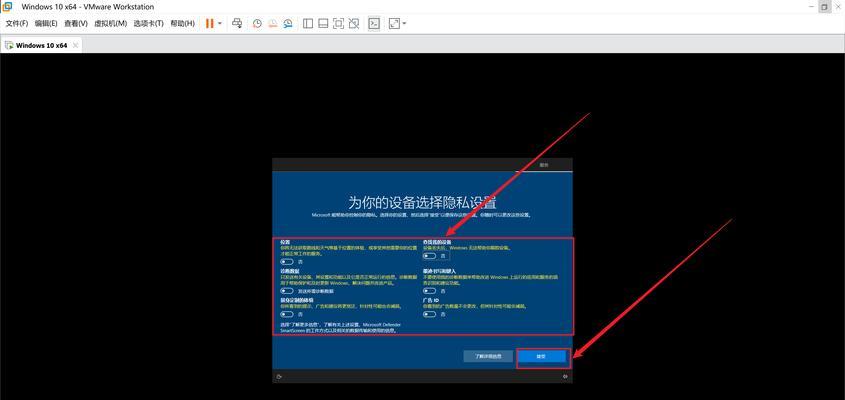Select the 服务 step at setup top
Viewport: 845px width, 400px height.
(544, 165)
